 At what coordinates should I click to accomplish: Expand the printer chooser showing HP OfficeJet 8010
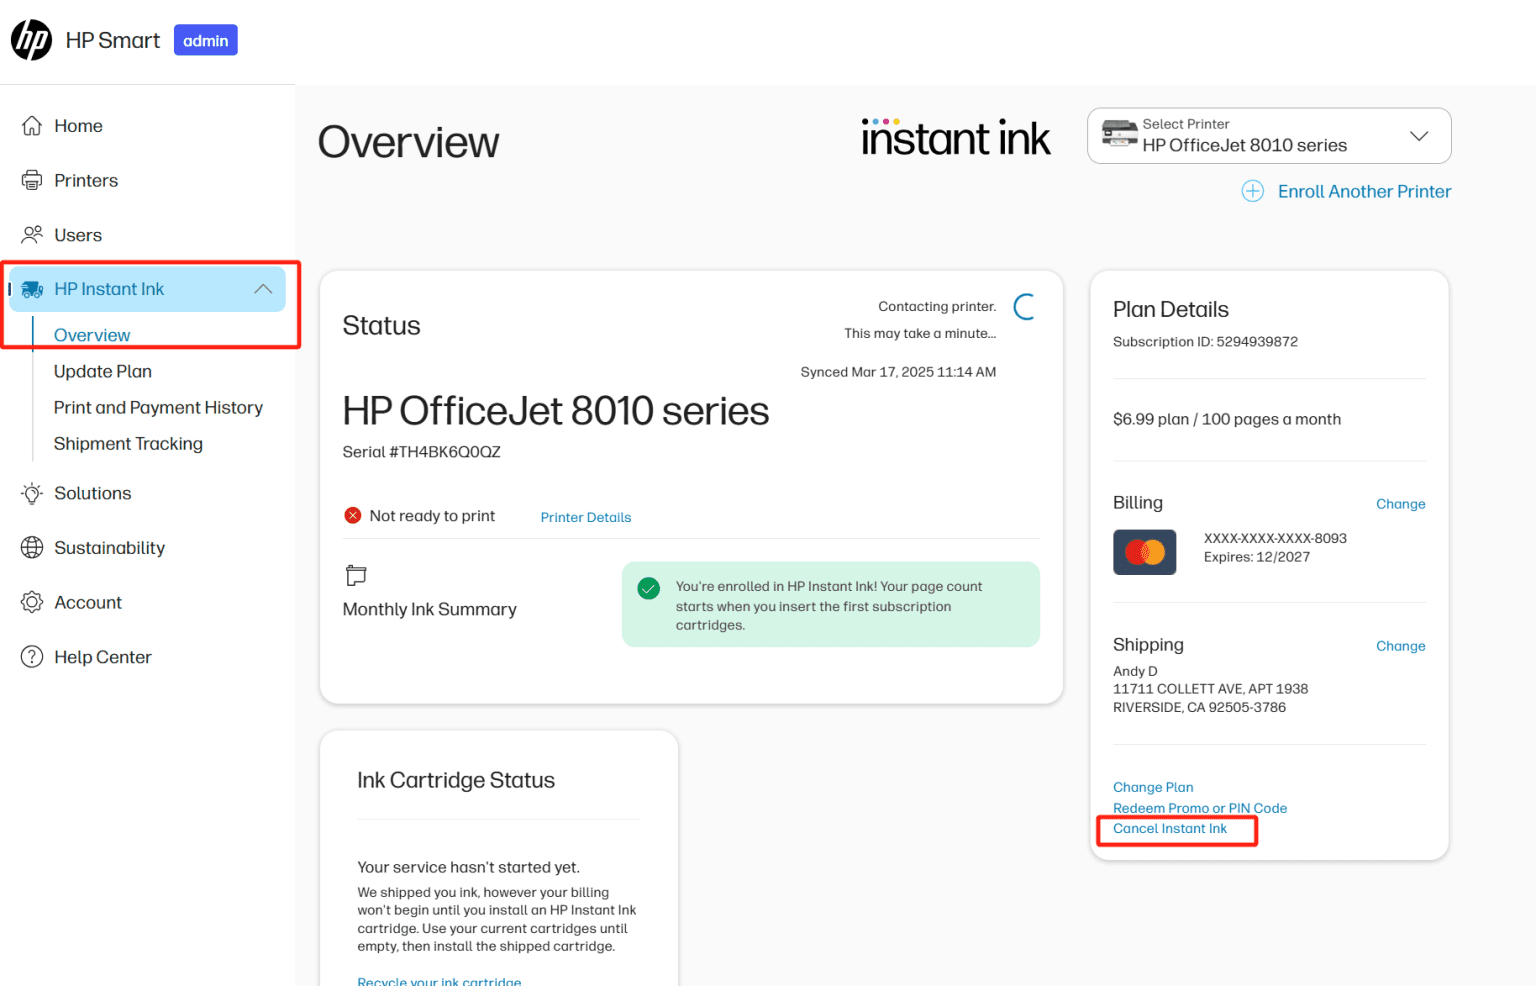1268,135
